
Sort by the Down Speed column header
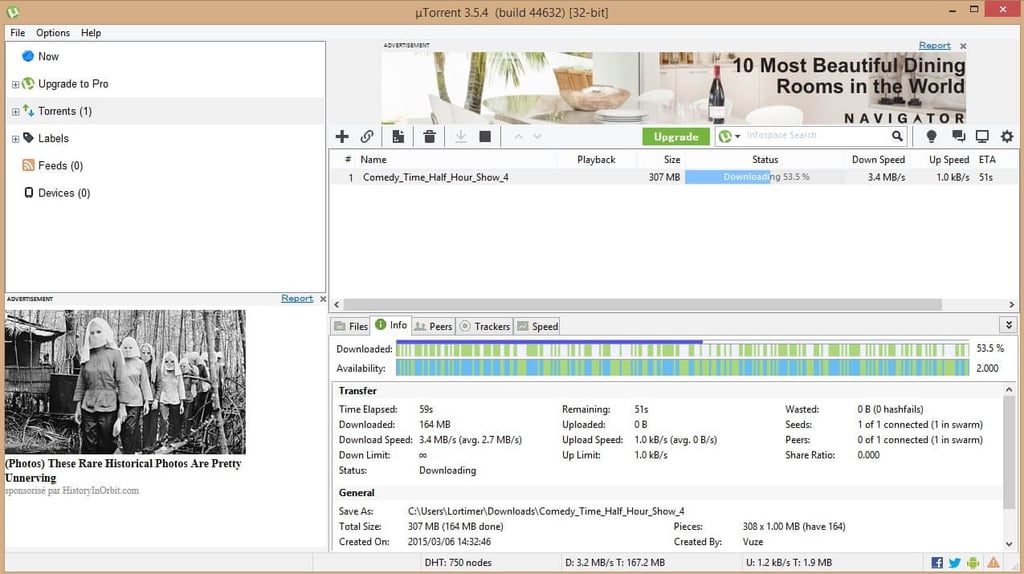point(878,159)
